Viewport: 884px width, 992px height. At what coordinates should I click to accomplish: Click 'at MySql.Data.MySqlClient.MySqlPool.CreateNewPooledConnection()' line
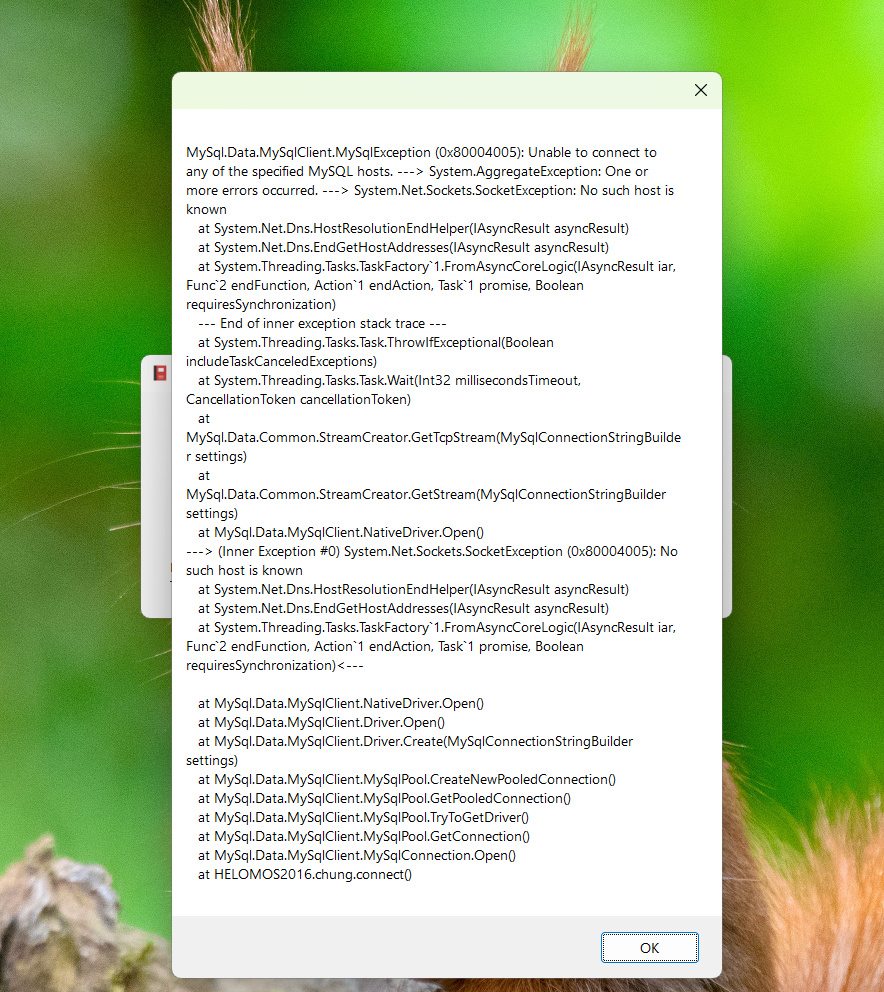pos(407,779)
